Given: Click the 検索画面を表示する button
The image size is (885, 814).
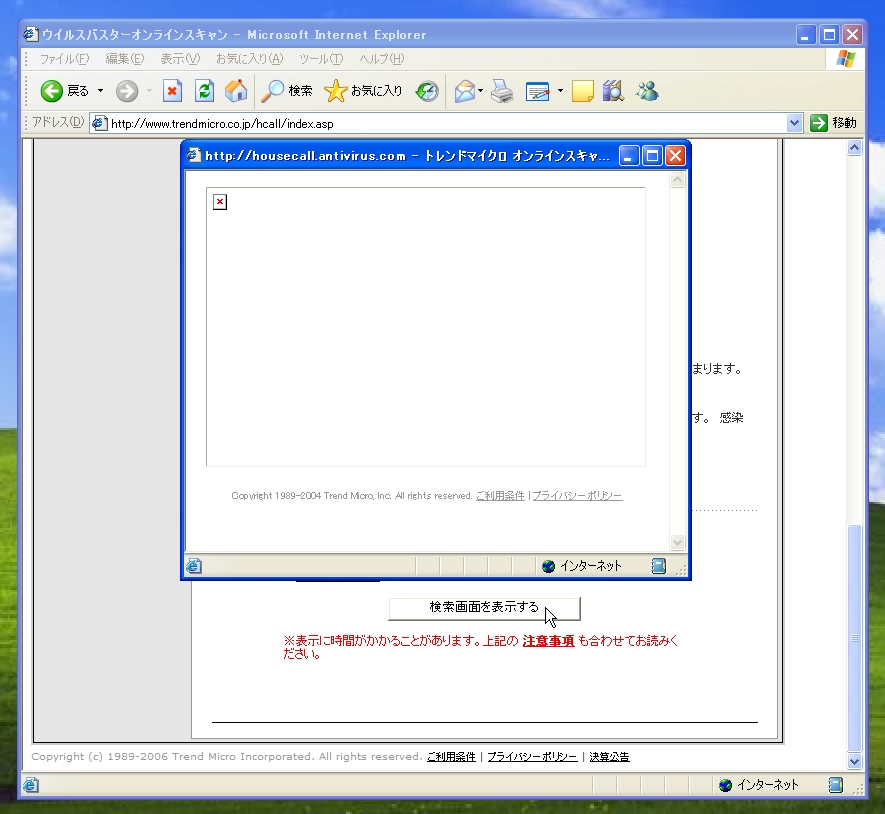Looking at the screenshot, I should 484,609.
